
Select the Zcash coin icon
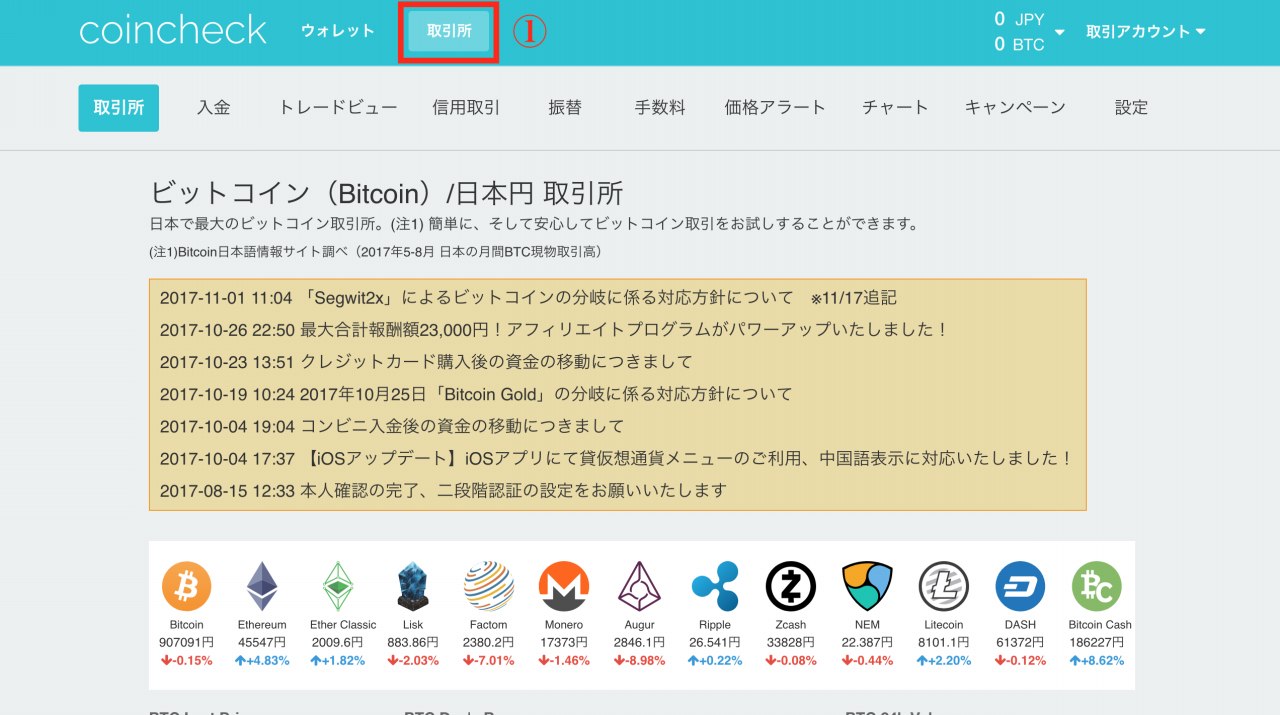pos(790,586)
